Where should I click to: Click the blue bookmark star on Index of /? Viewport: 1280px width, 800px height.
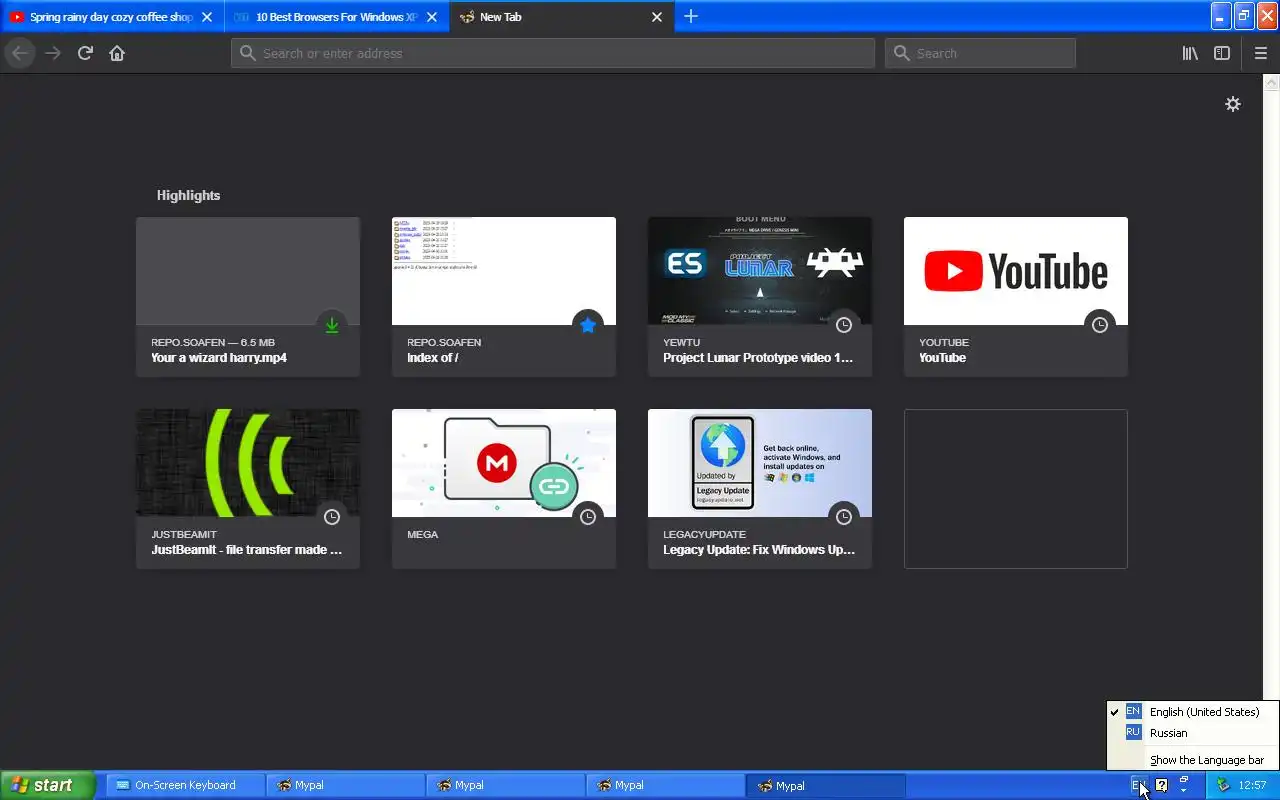click(x=588, y=325)
